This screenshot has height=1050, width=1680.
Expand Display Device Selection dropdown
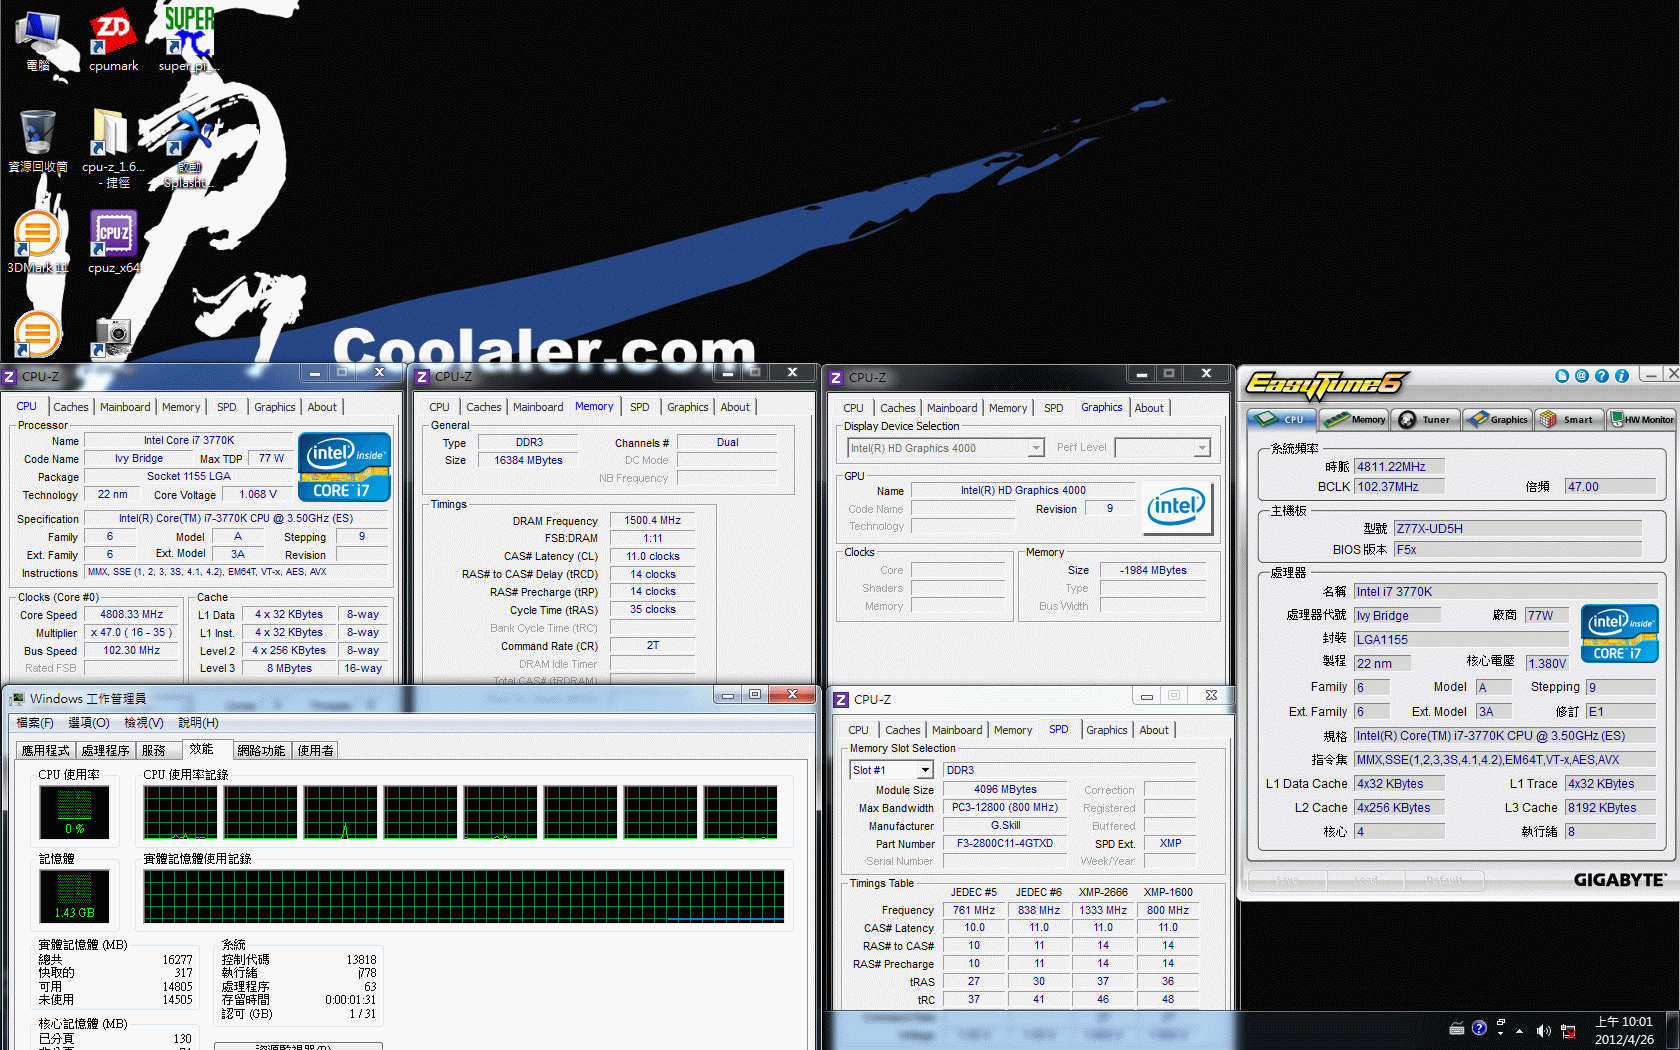[x=1036, y=448]
